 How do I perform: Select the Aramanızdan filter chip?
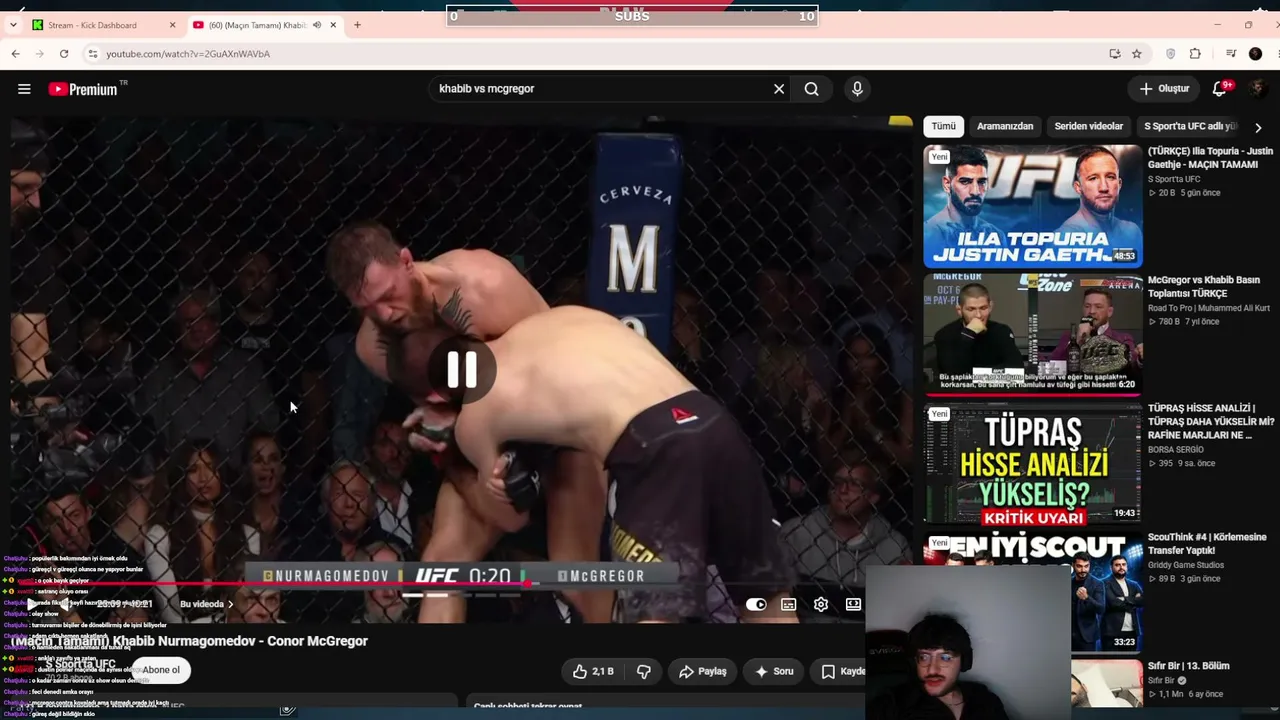point(1005,127)
